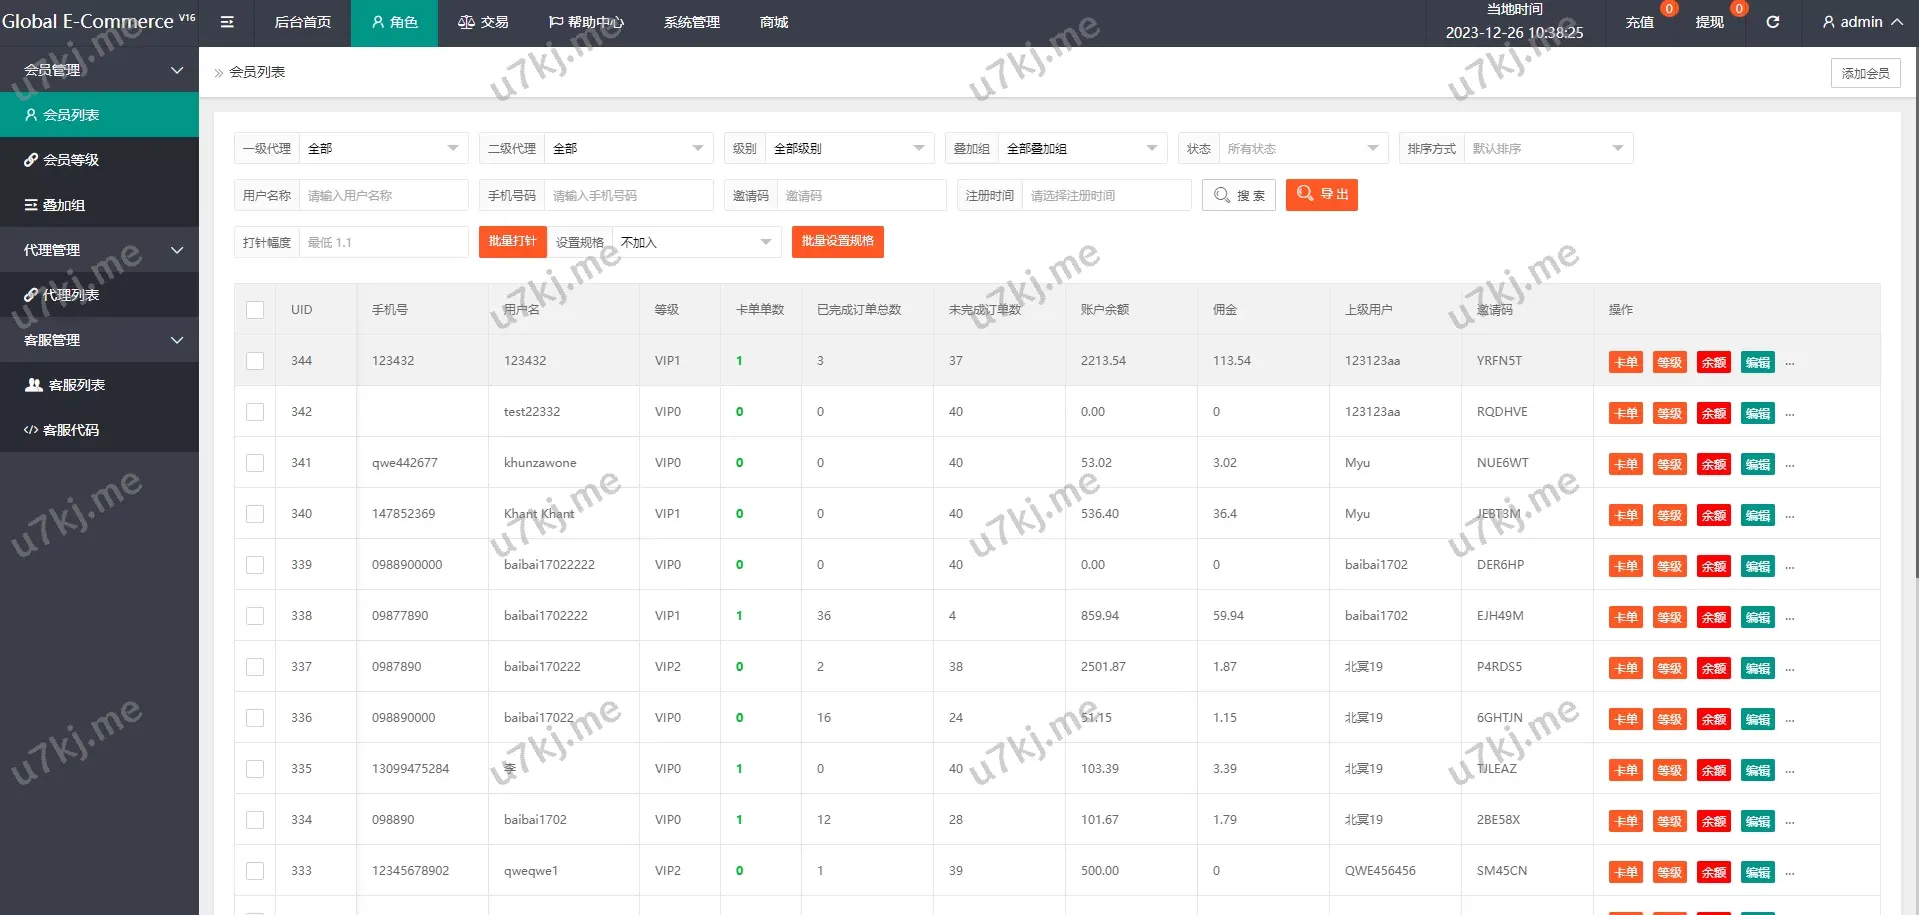The image size is (1919, 915).
Task: Toggle the select-all checkbox in table header
Action: pos(255,310)
